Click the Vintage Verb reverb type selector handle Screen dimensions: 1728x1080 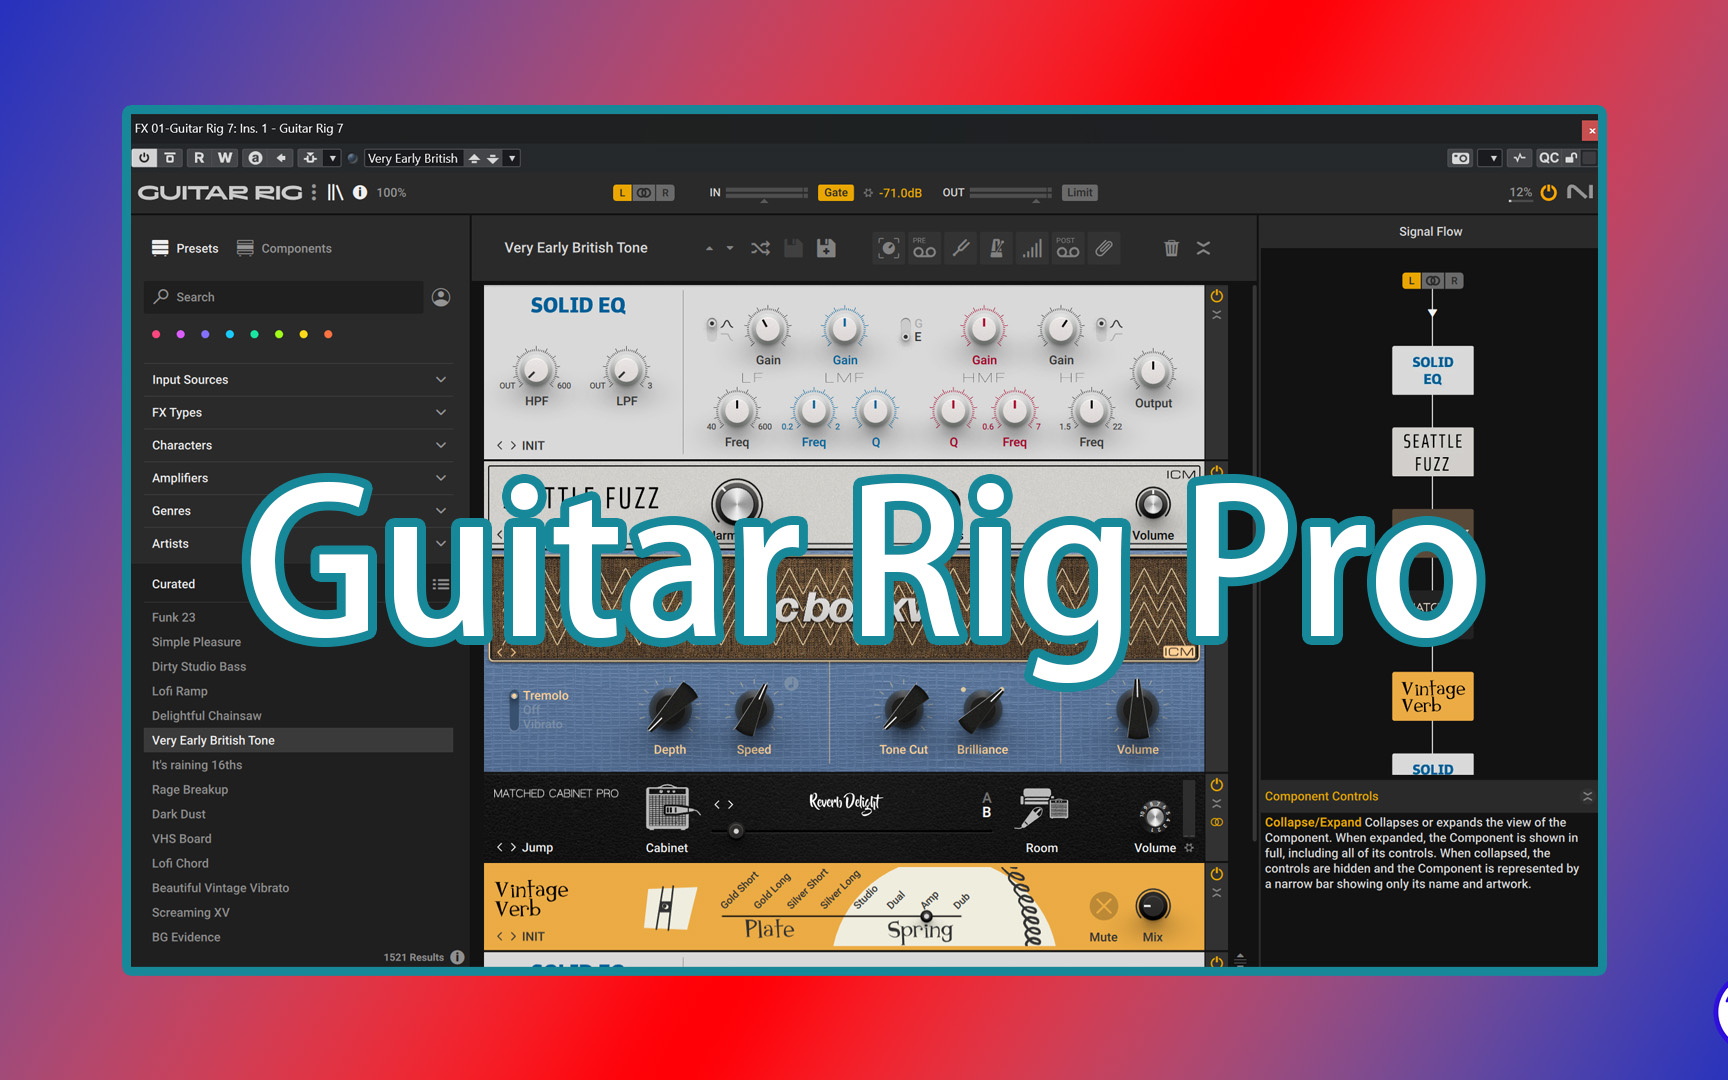click(x=926, y=916)
